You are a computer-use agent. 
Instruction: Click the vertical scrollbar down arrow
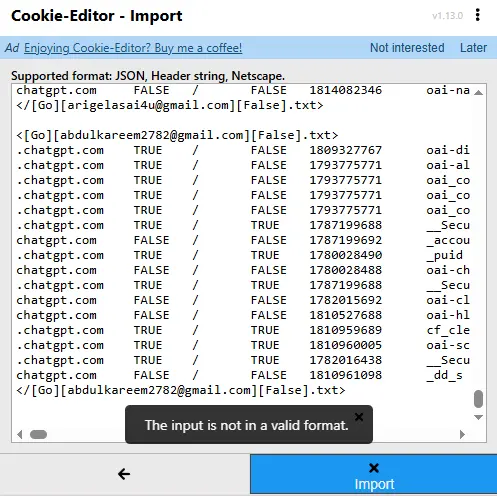click(x=478, y=417)
